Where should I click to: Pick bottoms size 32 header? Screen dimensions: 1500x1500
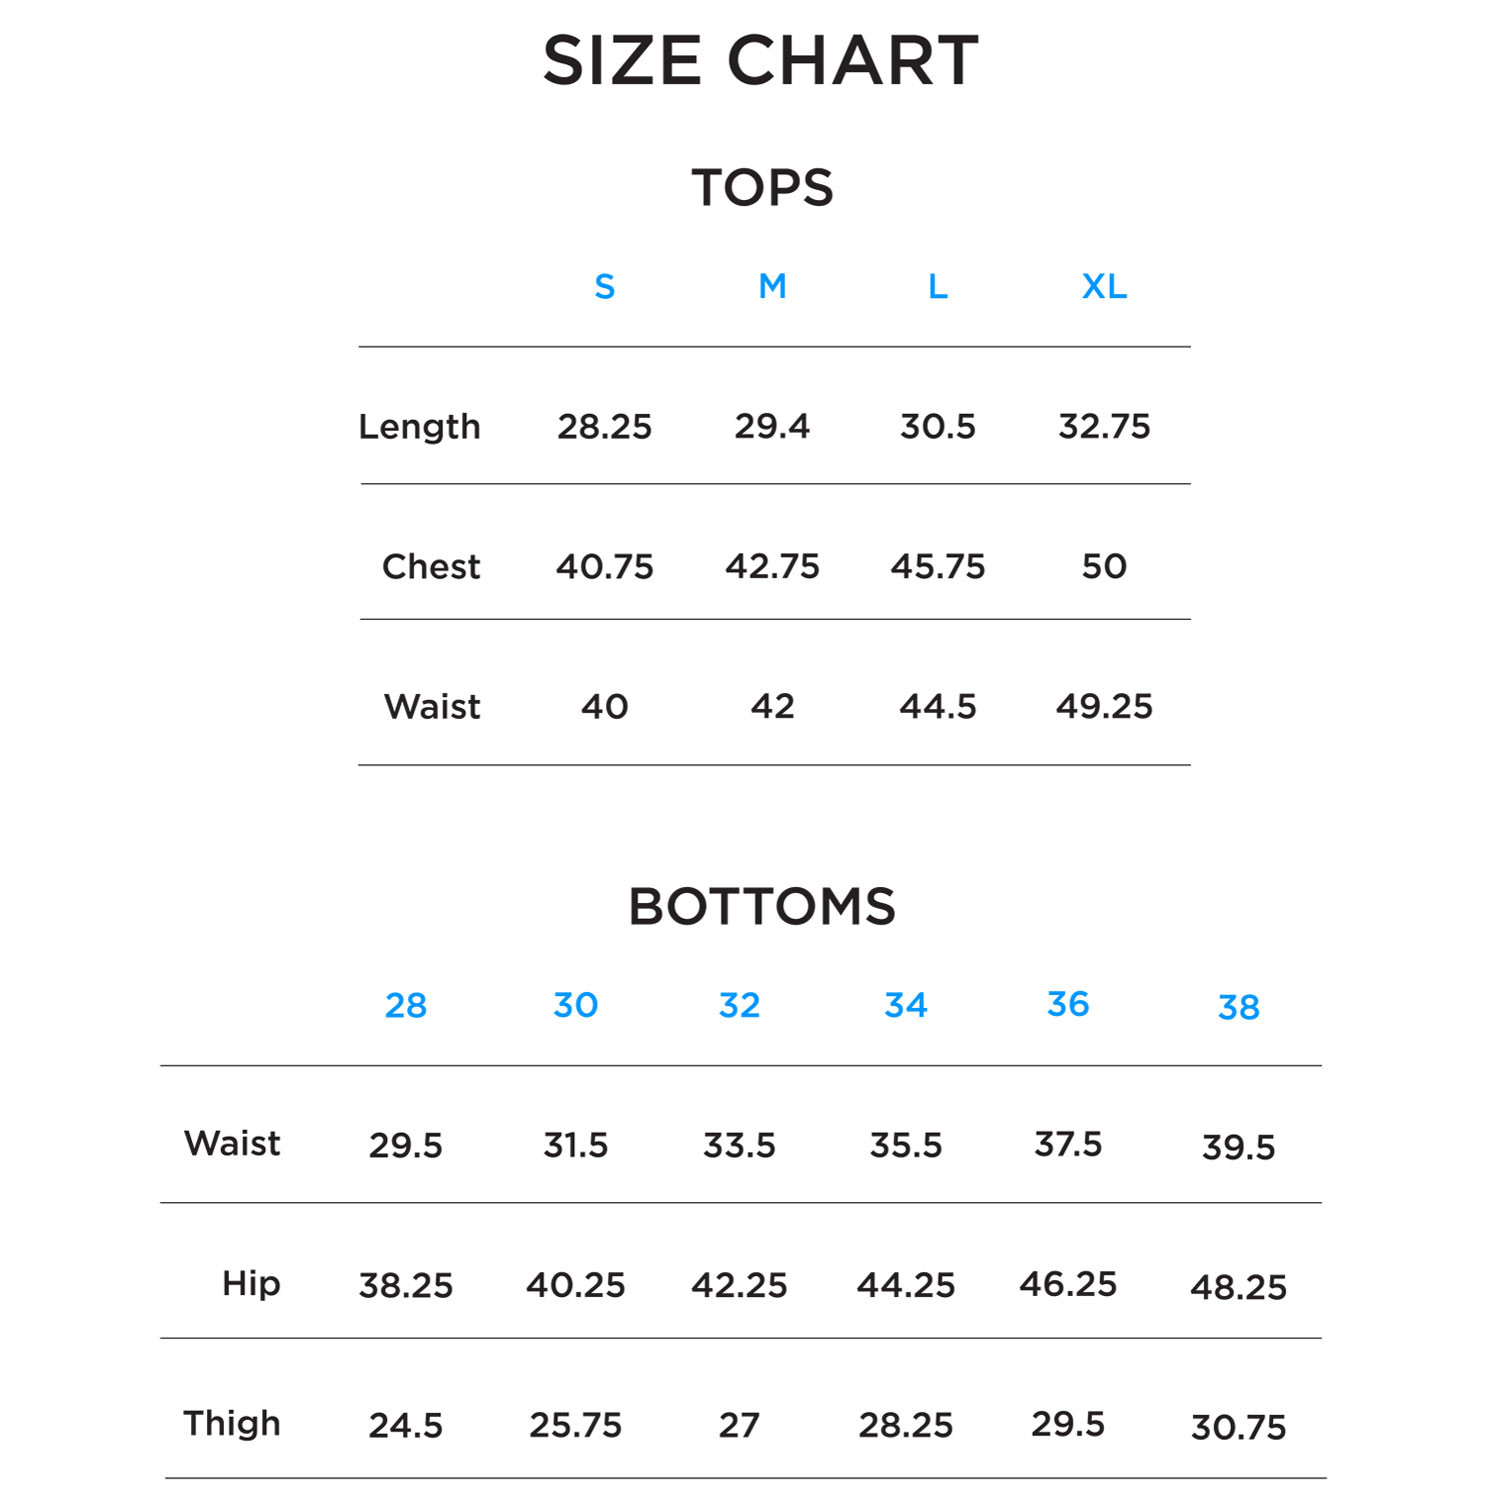[739, 1005]
